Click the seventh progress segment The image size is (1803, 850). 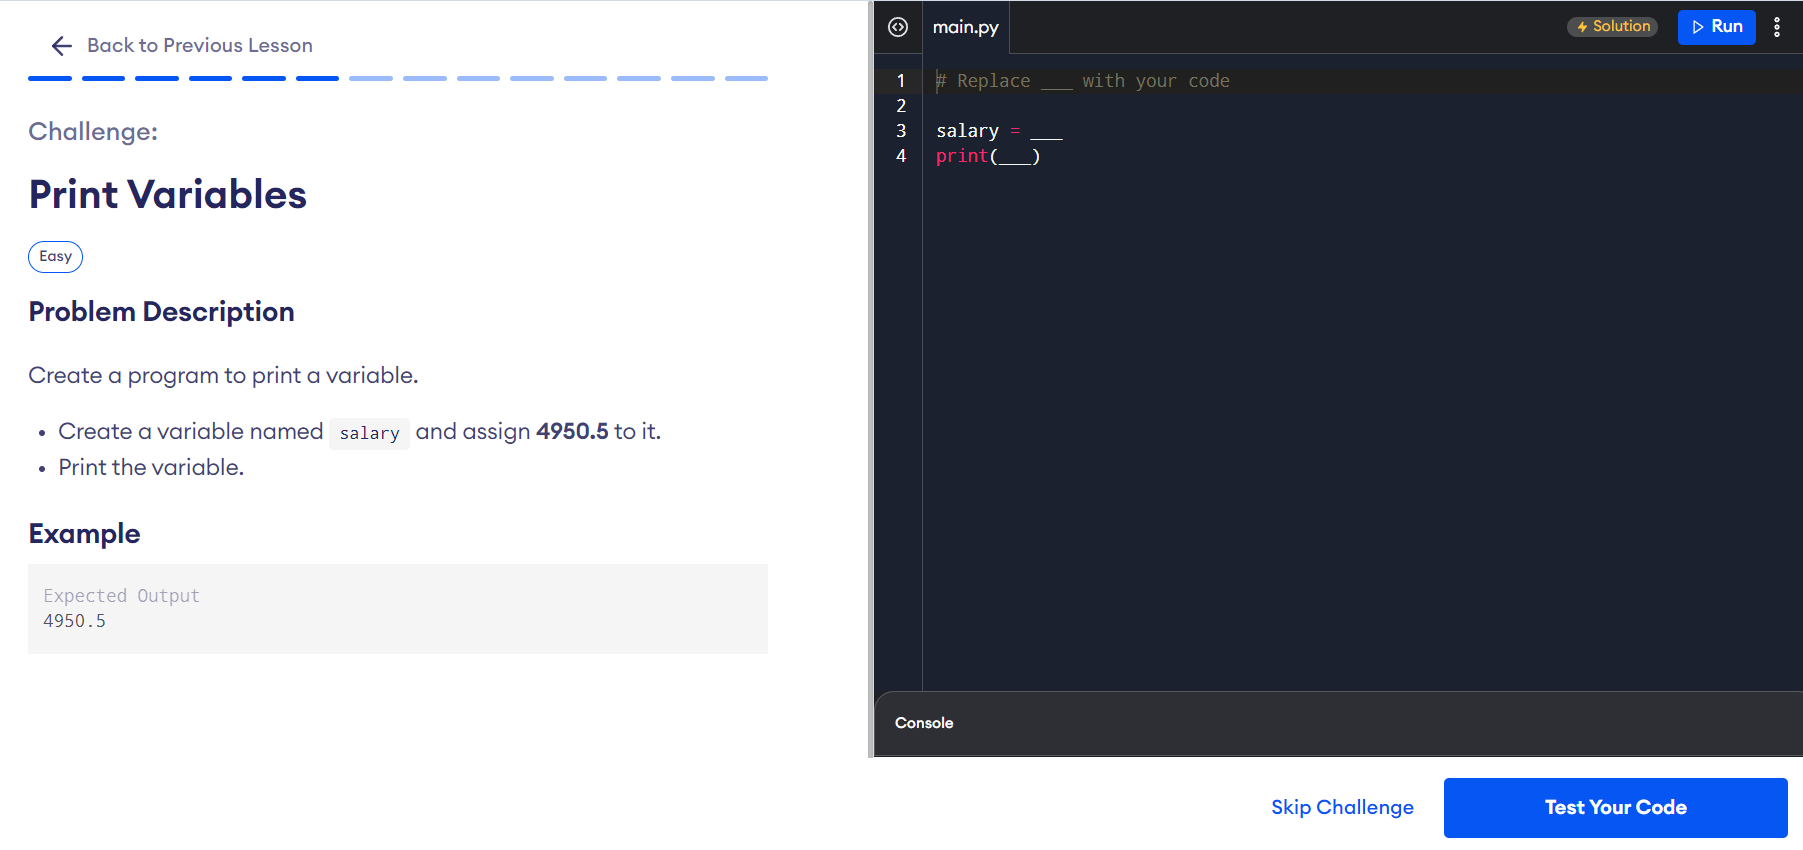coord(371,78)
